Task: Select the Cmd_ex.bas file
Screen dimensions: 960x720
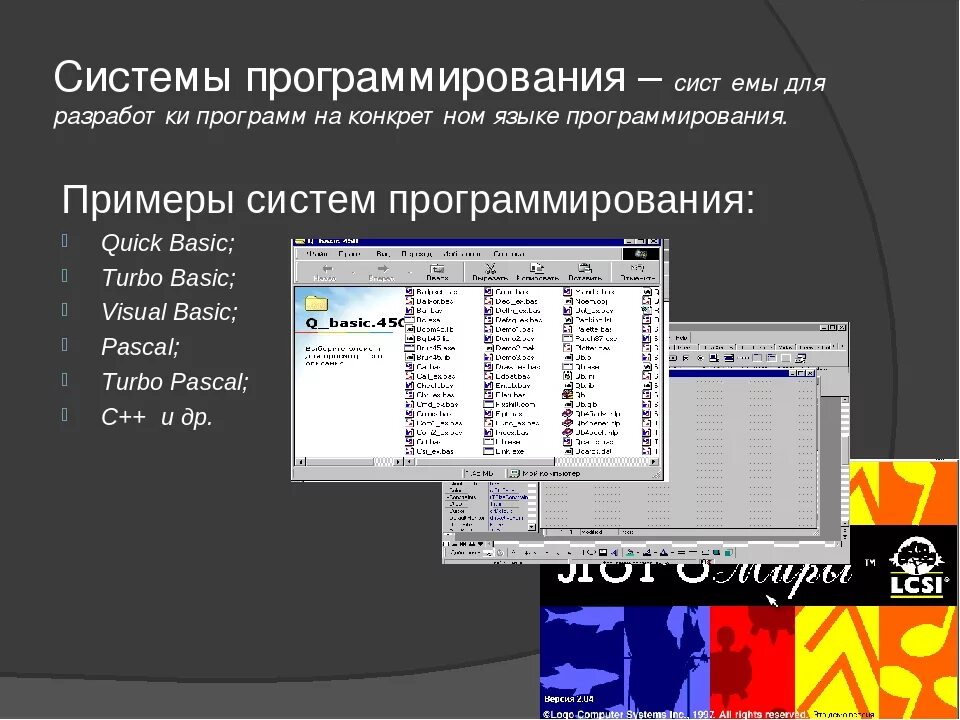Action: click(x=432, y=404)
